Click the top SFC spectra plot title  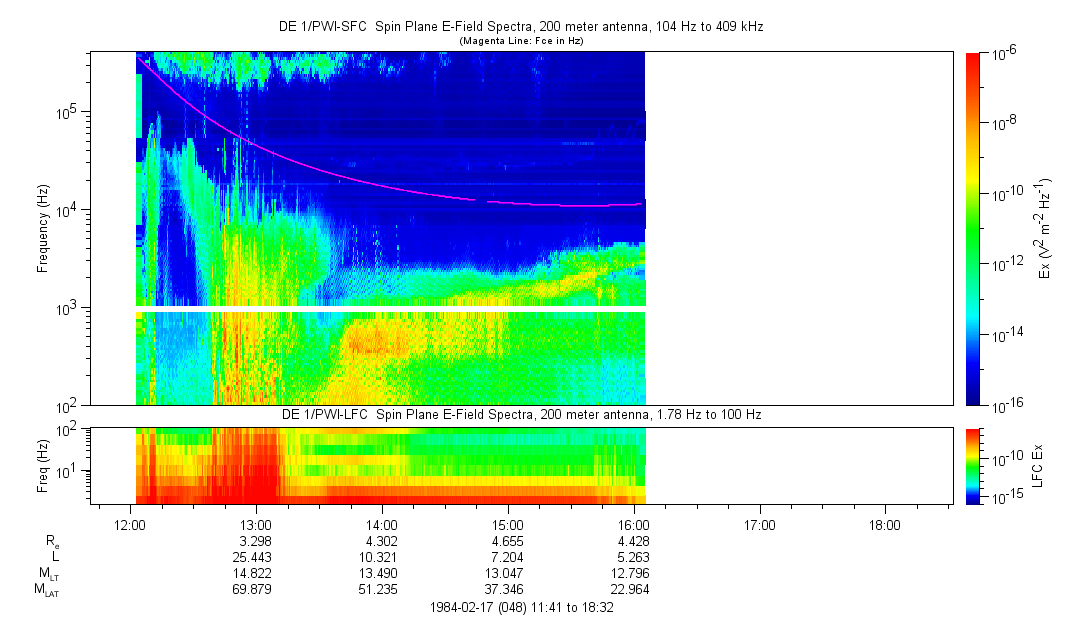(x=520, y=27)
